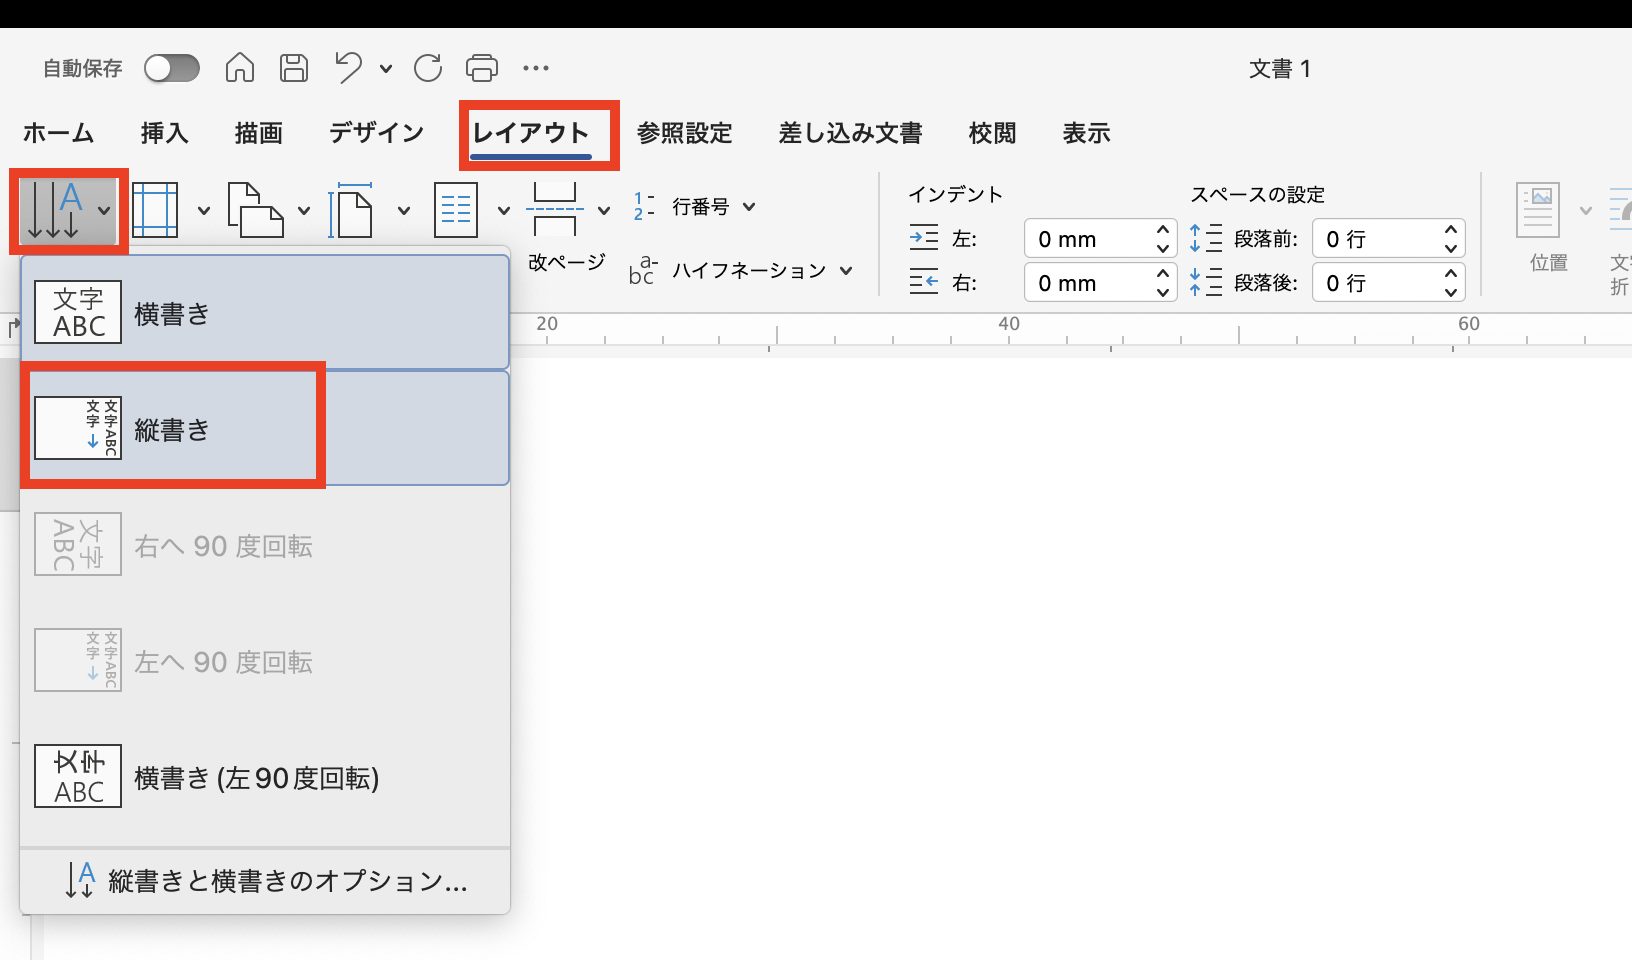Click the Page Size icon

(x=351, y=210)
